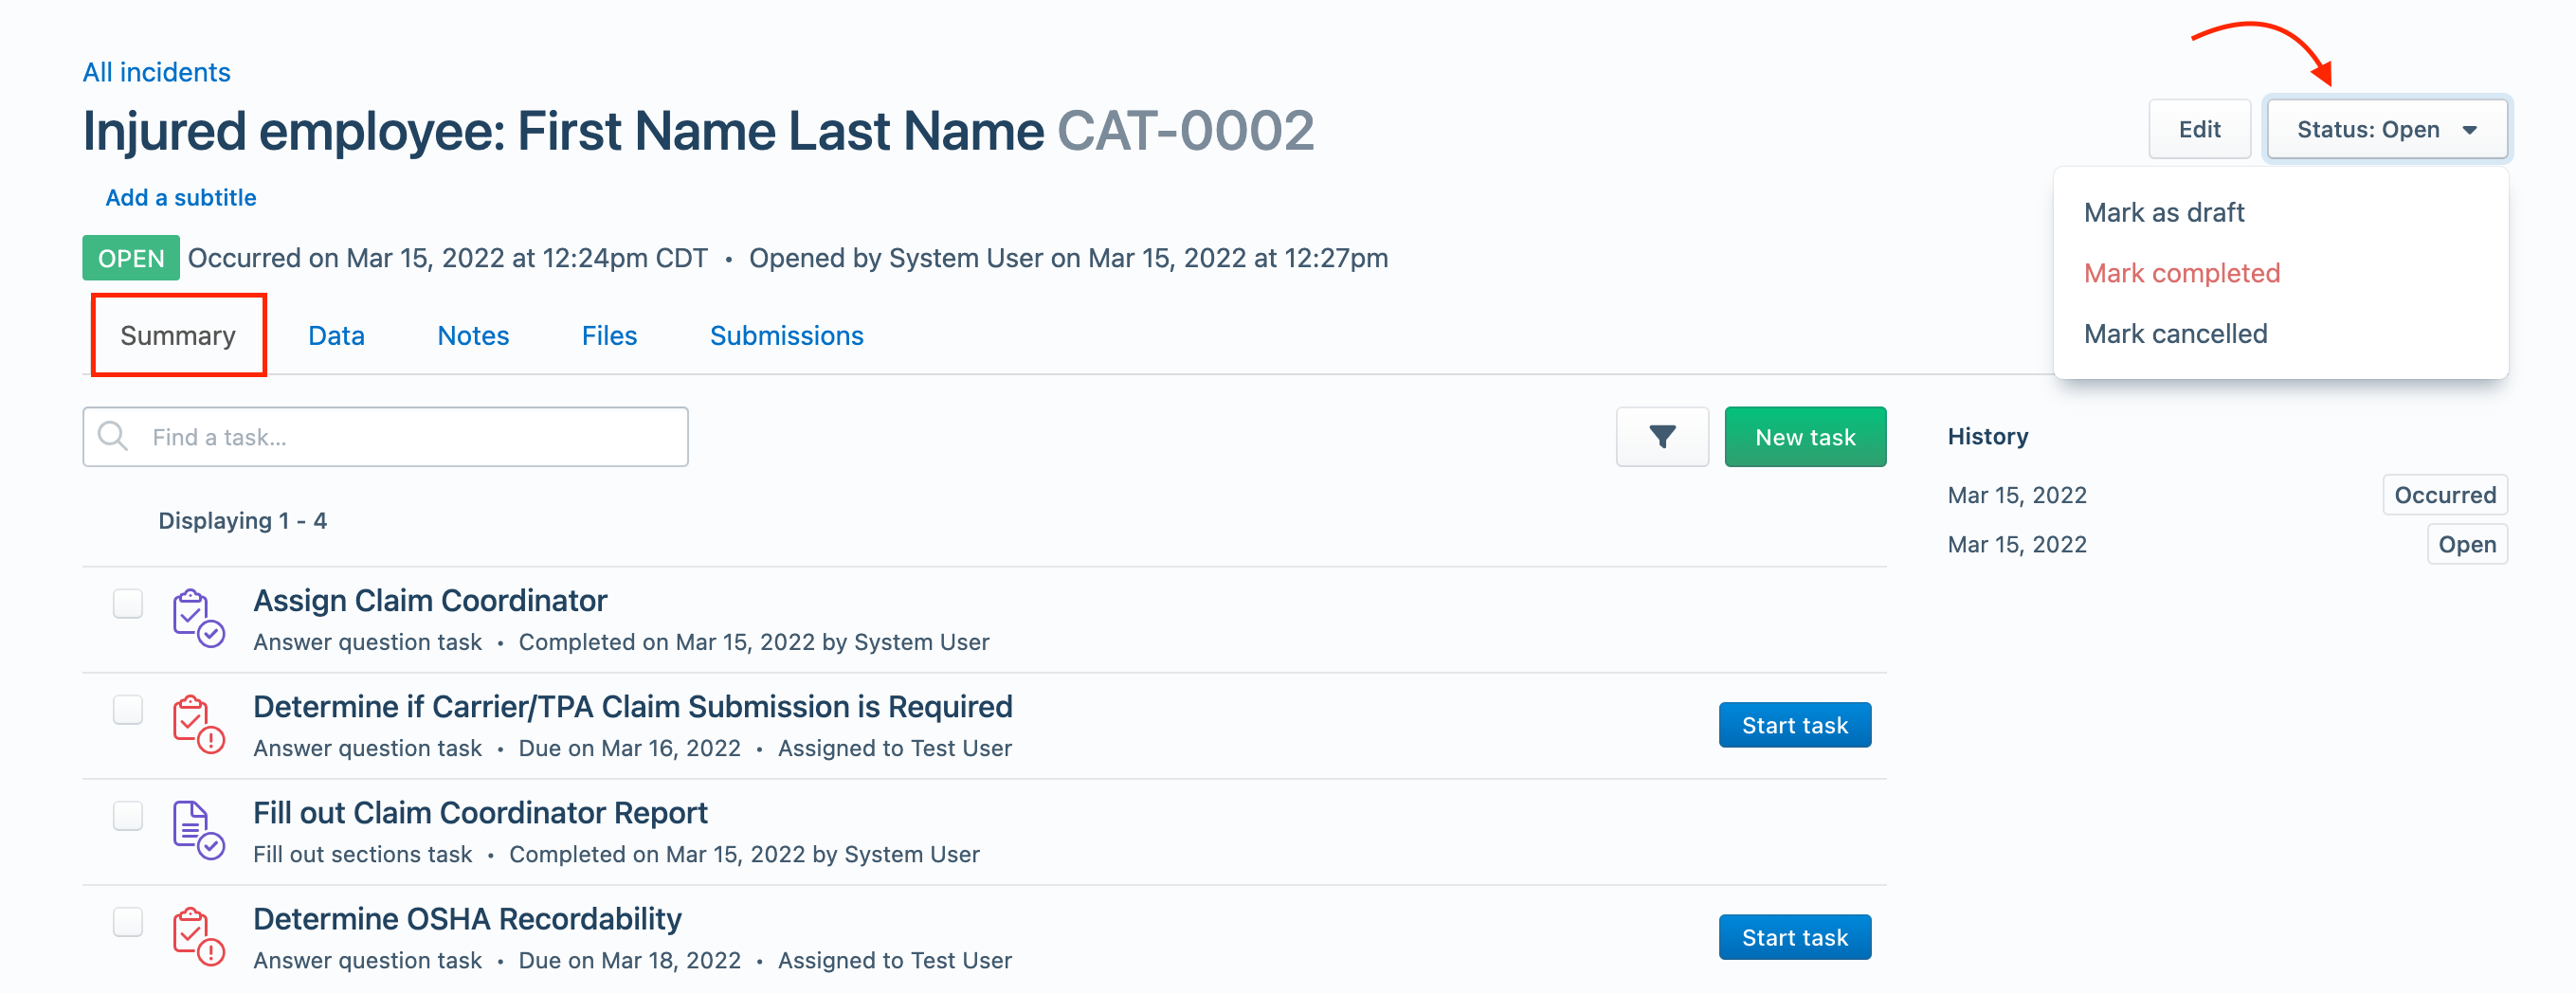Click the Determine OSHA Recordability task icon
This screenshot has width=2576, height=993.
pyautogui.click(x=197, y=936)
